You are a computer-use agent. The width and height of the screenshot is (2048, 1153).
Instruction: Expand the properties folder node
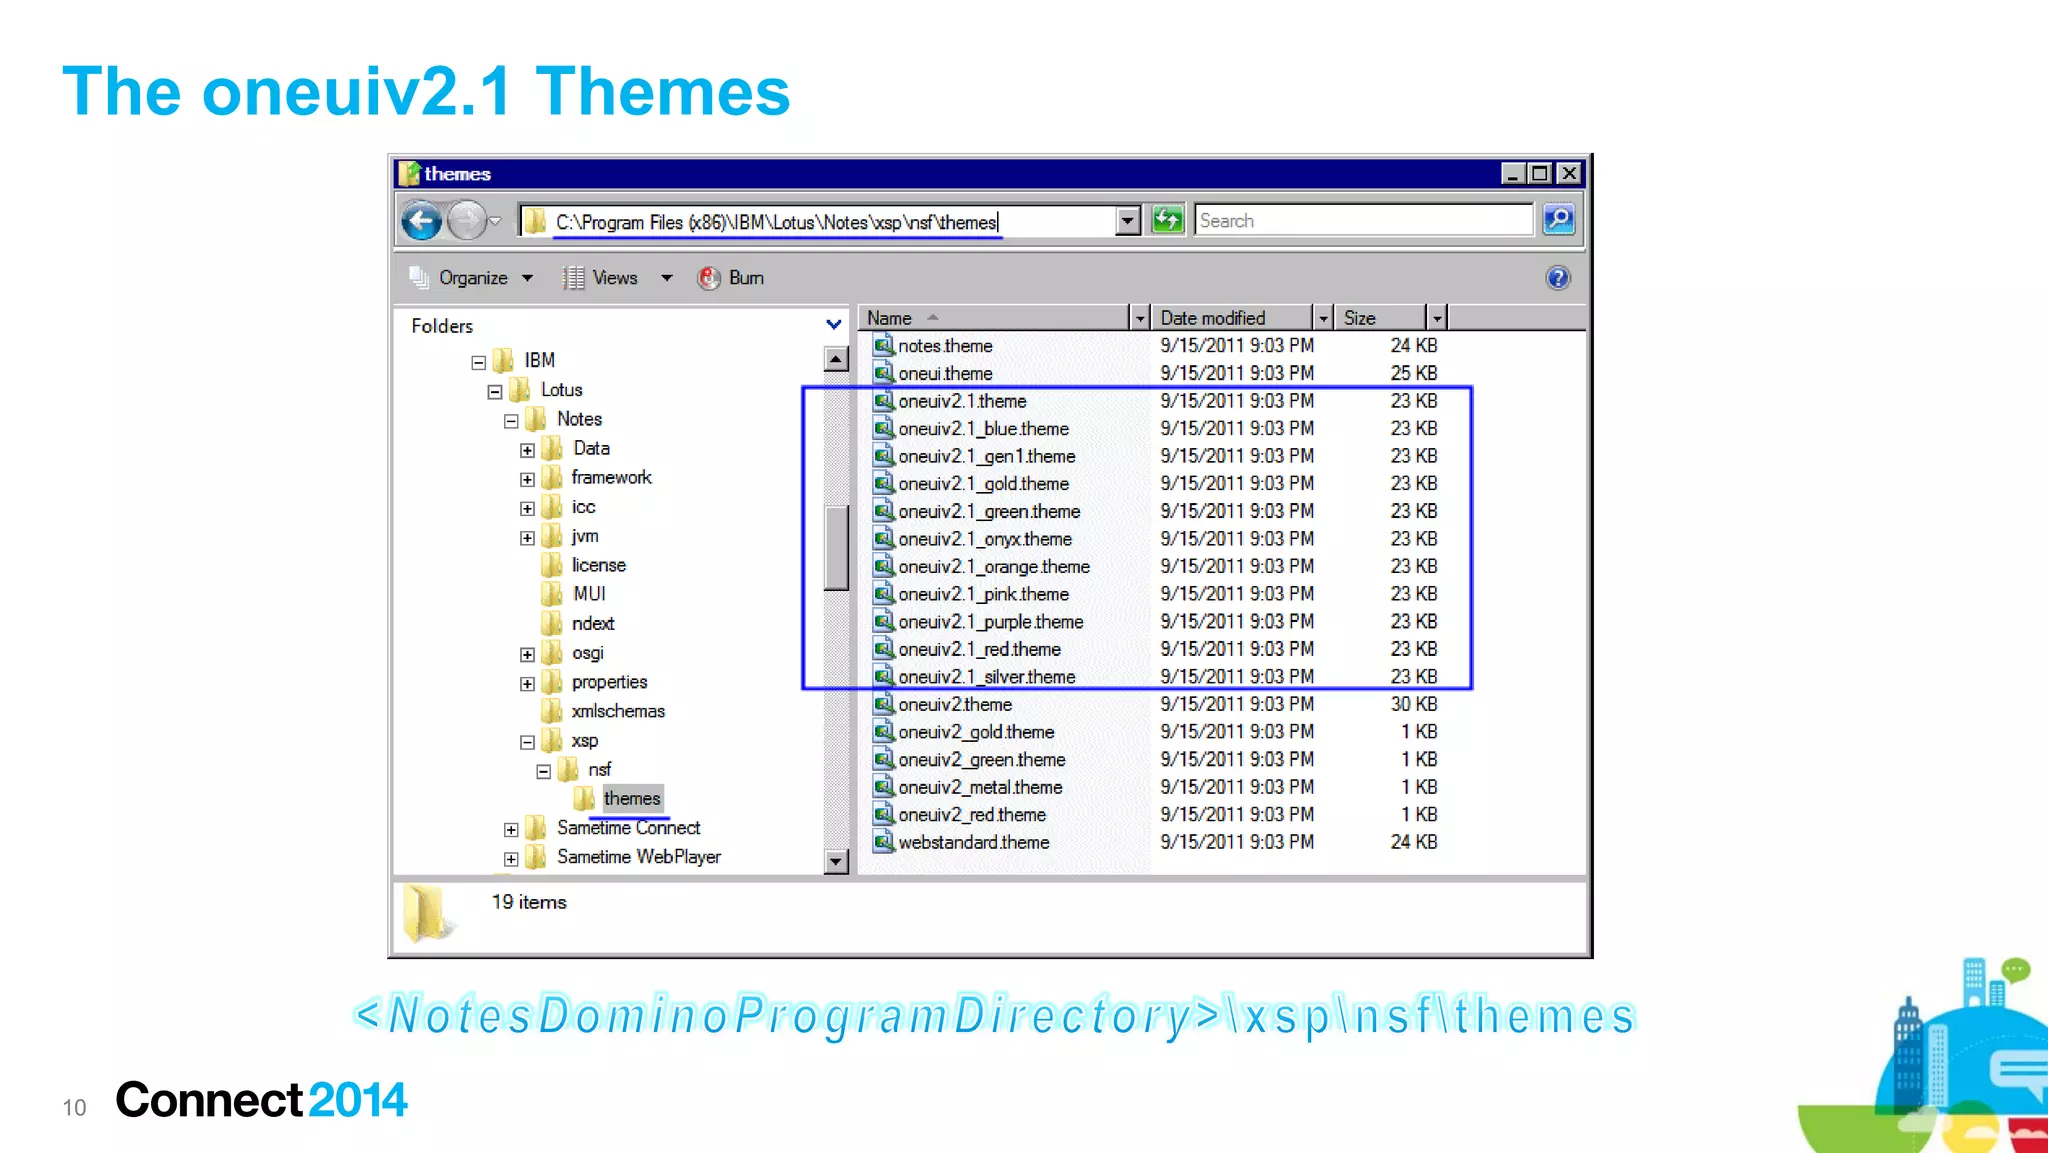[527, 684]
